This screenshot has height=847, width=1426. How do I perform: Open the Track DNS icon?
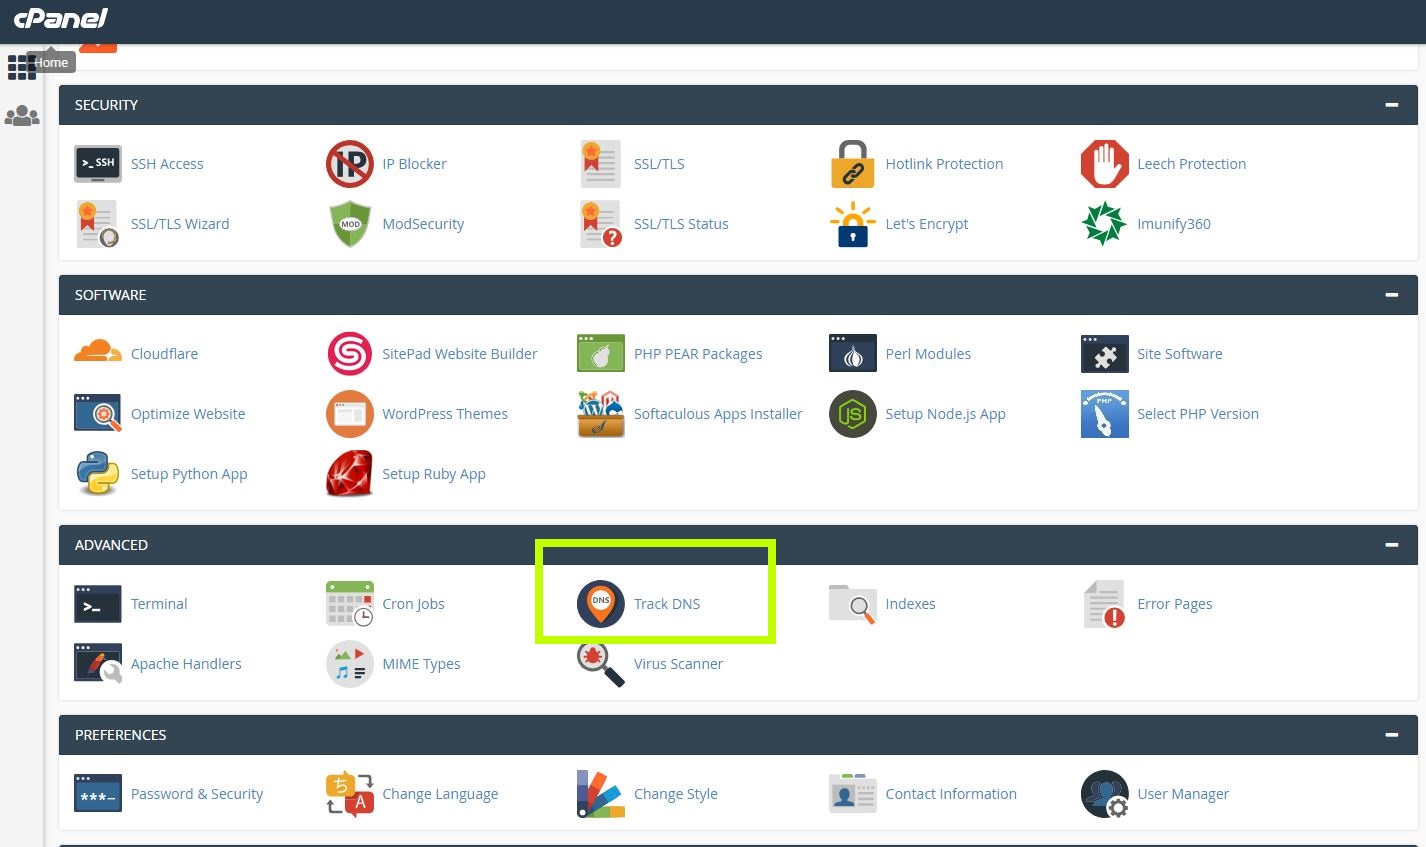pyautogui.click(x=600, y=604)
